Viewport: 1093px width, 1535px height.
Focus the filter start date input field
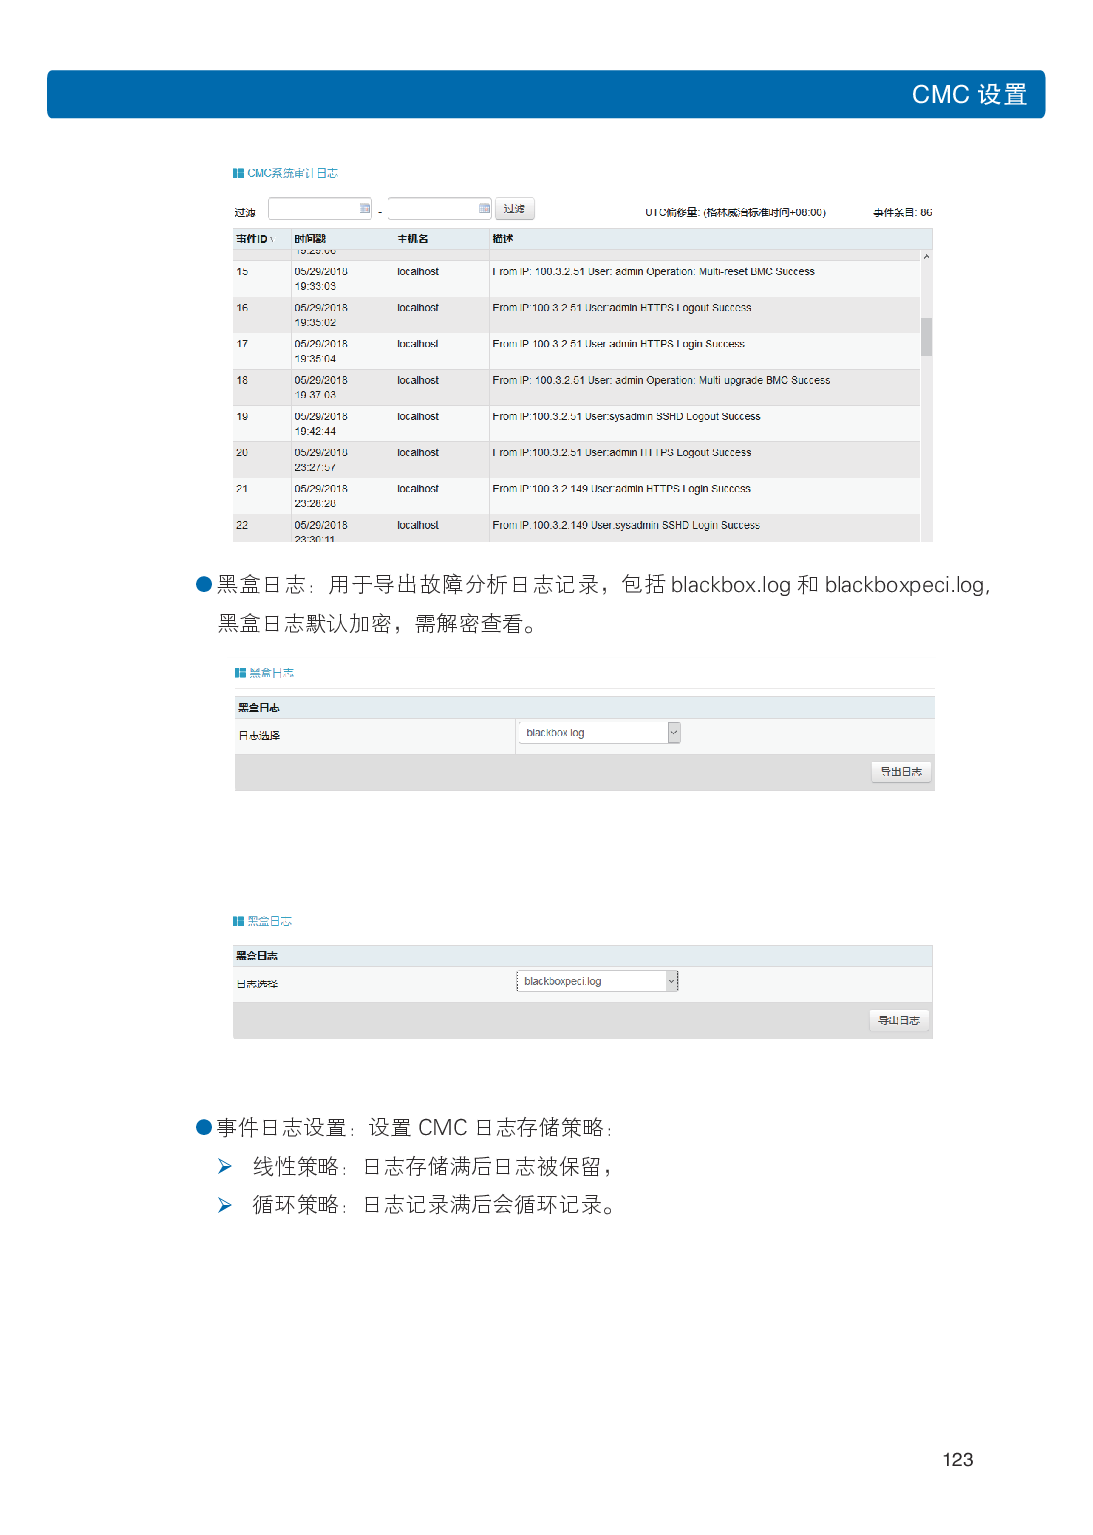(313, 208)
